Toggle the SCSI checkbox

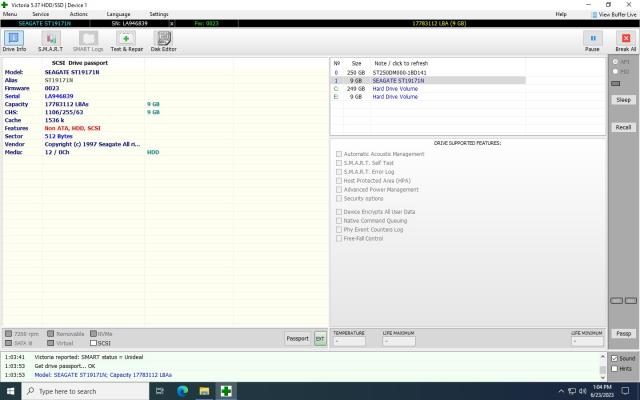pyautogui.click(x=94, y=343)
